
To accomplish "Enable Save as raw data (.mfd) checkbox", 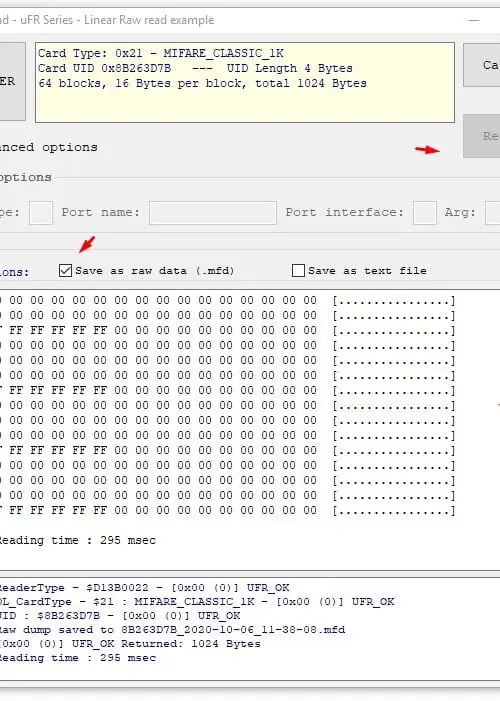I will click(x=65, y=270).
